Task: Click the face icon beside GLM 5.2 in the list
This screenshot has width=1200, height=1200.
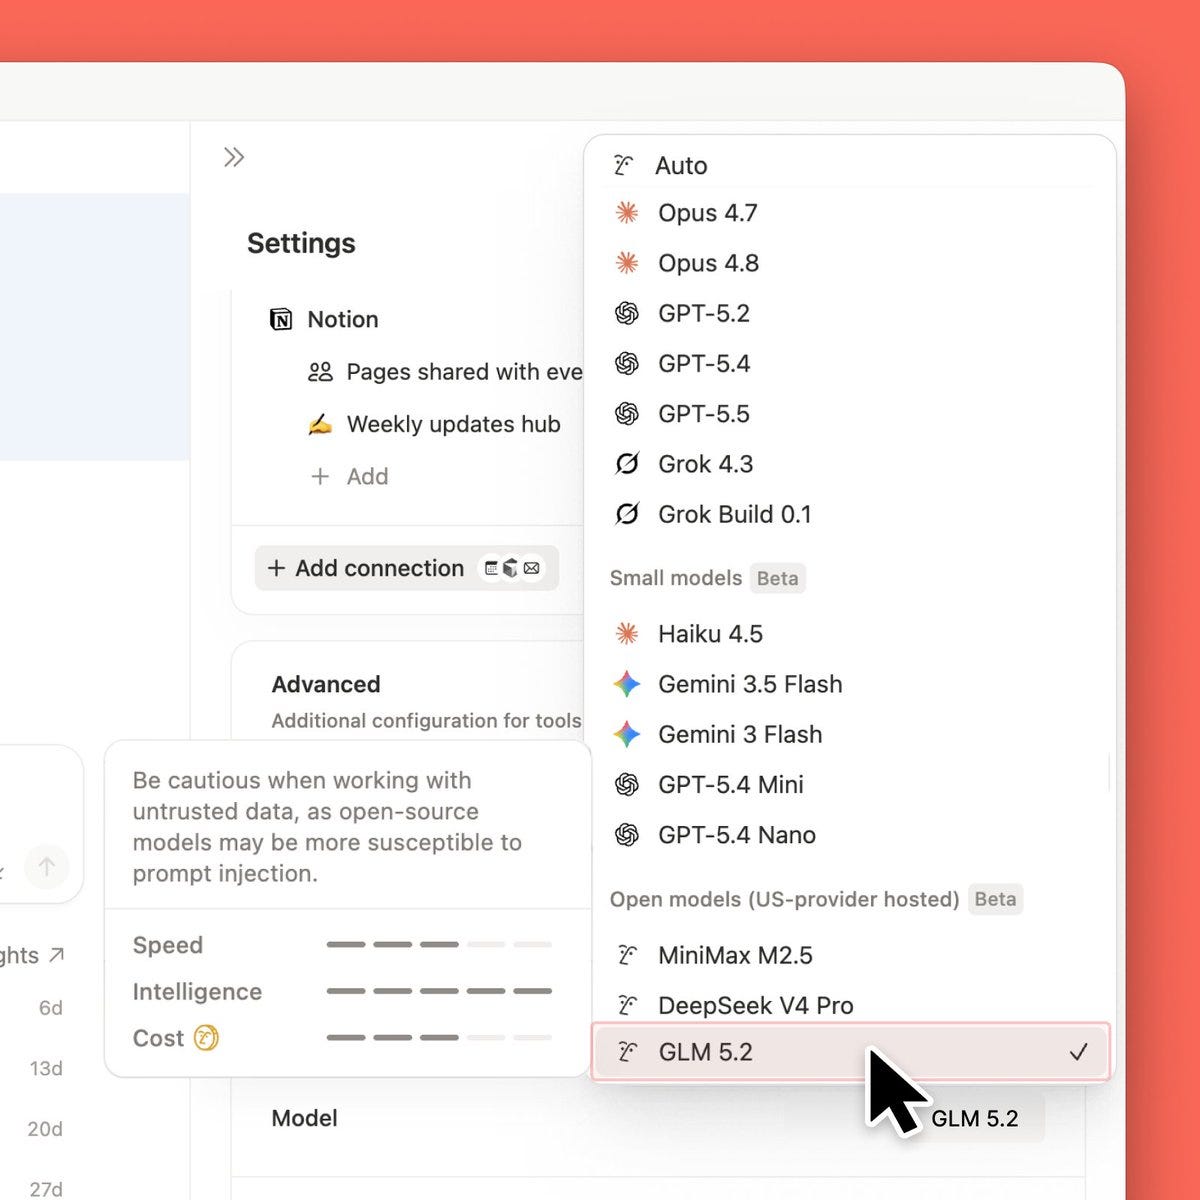Action: click(627, 1052)
